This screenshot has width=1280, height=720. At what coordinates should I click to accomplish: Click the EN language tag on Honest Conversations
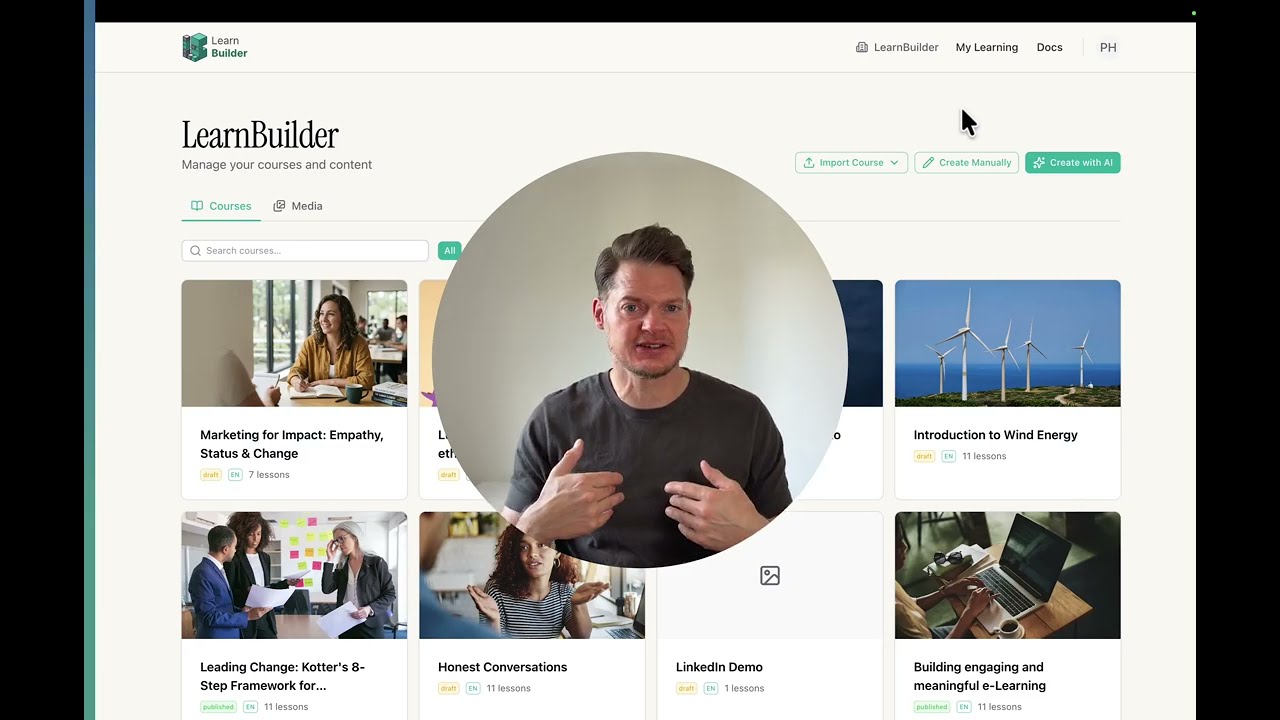(473, 688)
